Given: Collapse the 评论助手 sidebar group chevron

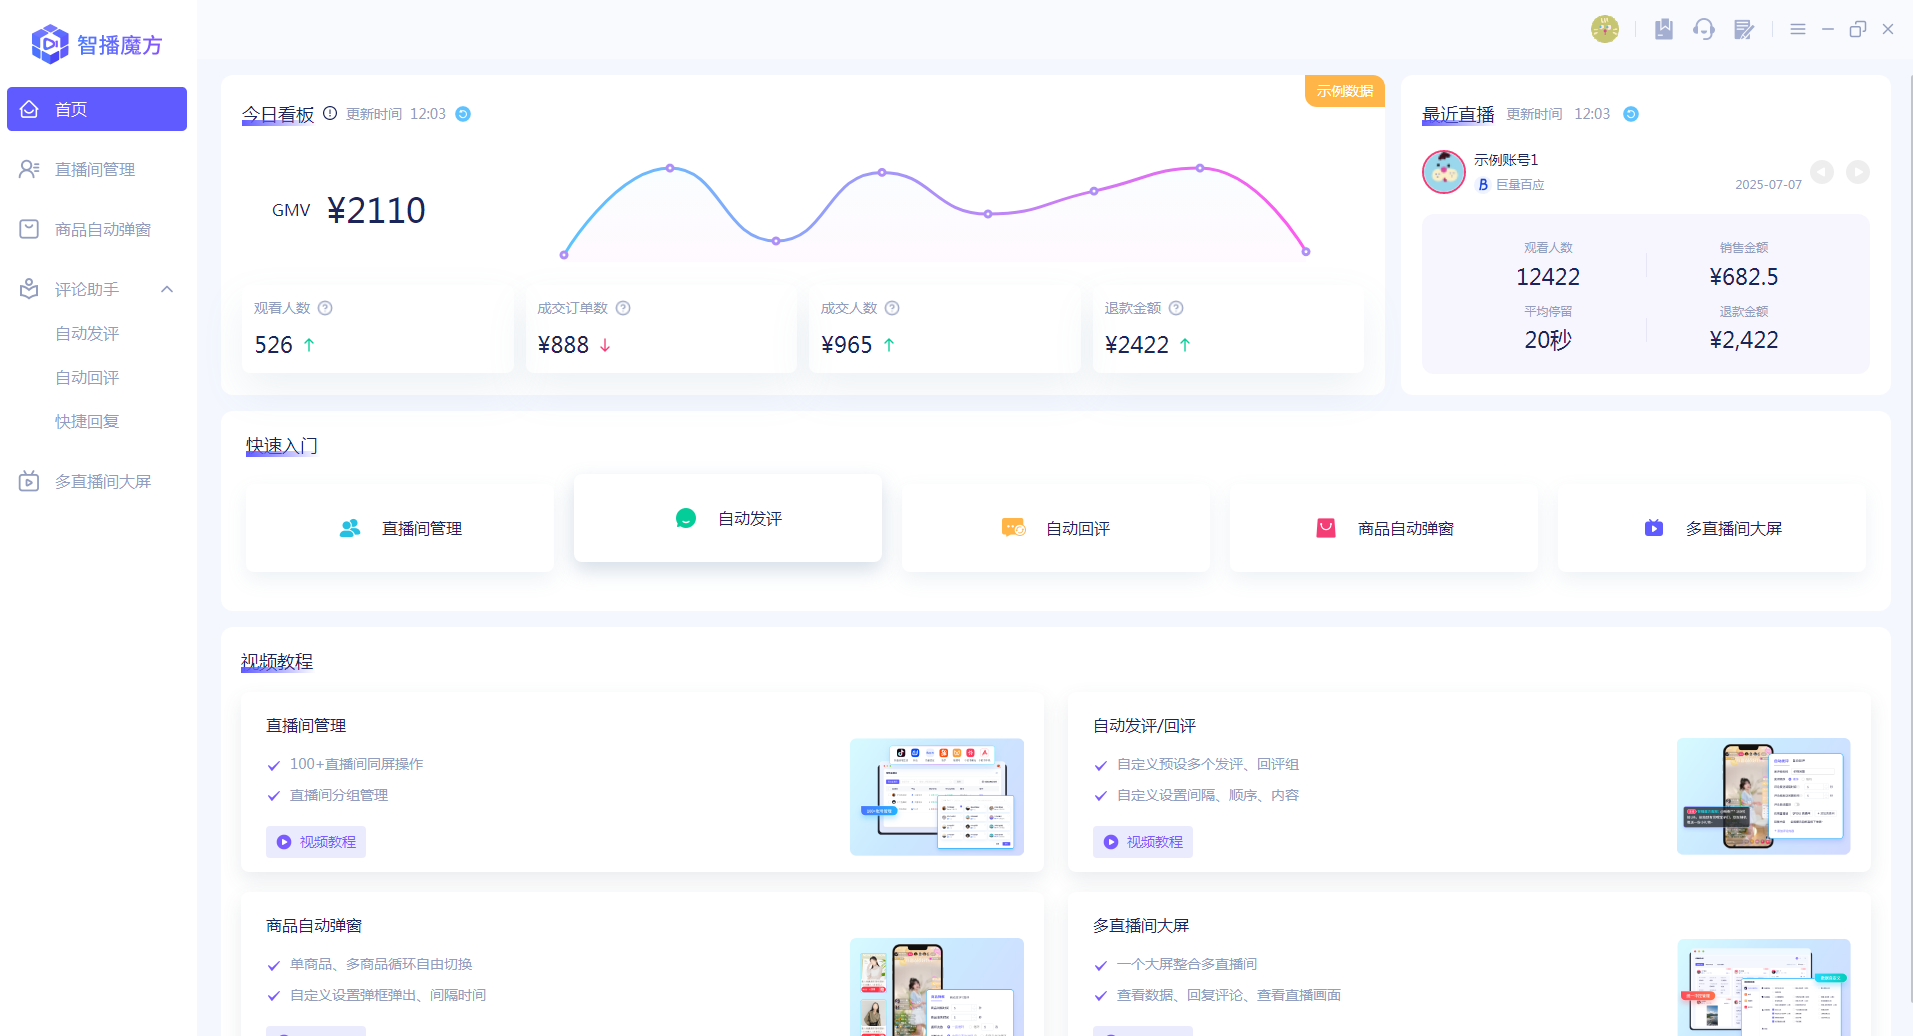Looking at the screenshot, I should click(x=167, y=289).
